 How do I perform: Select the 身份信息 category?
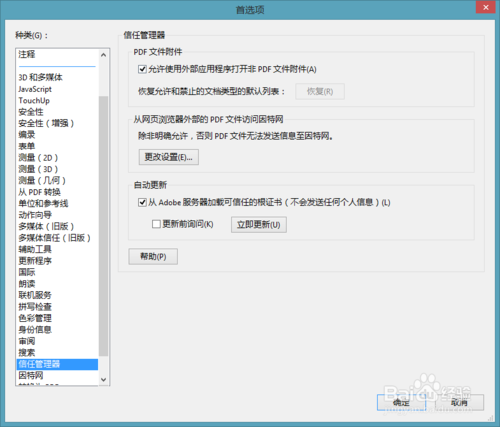point(57,329)
